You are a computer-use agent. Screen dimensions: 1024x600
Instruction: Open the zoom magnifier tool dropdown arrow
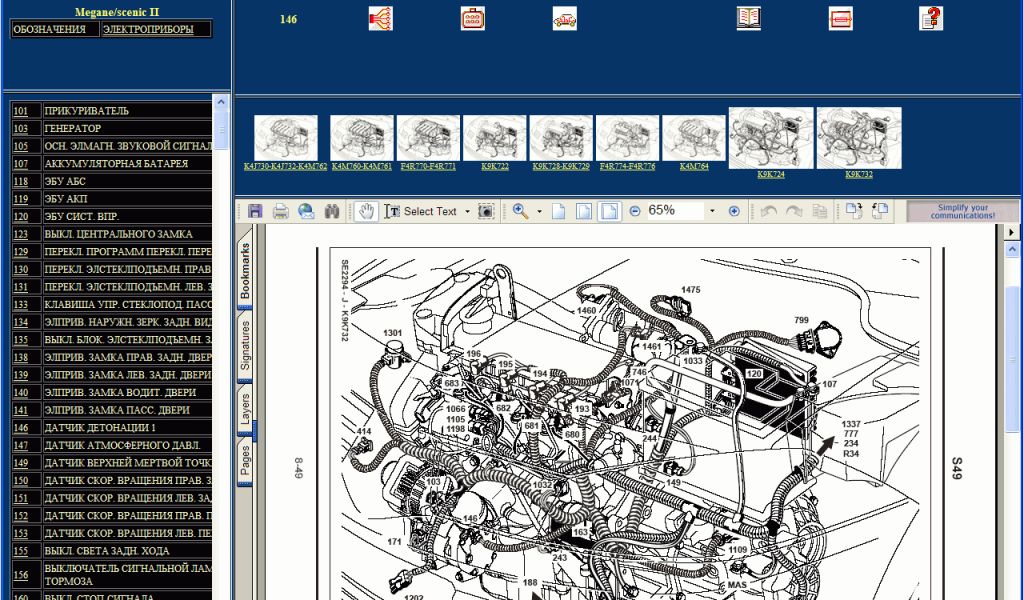tap(539, 211)
